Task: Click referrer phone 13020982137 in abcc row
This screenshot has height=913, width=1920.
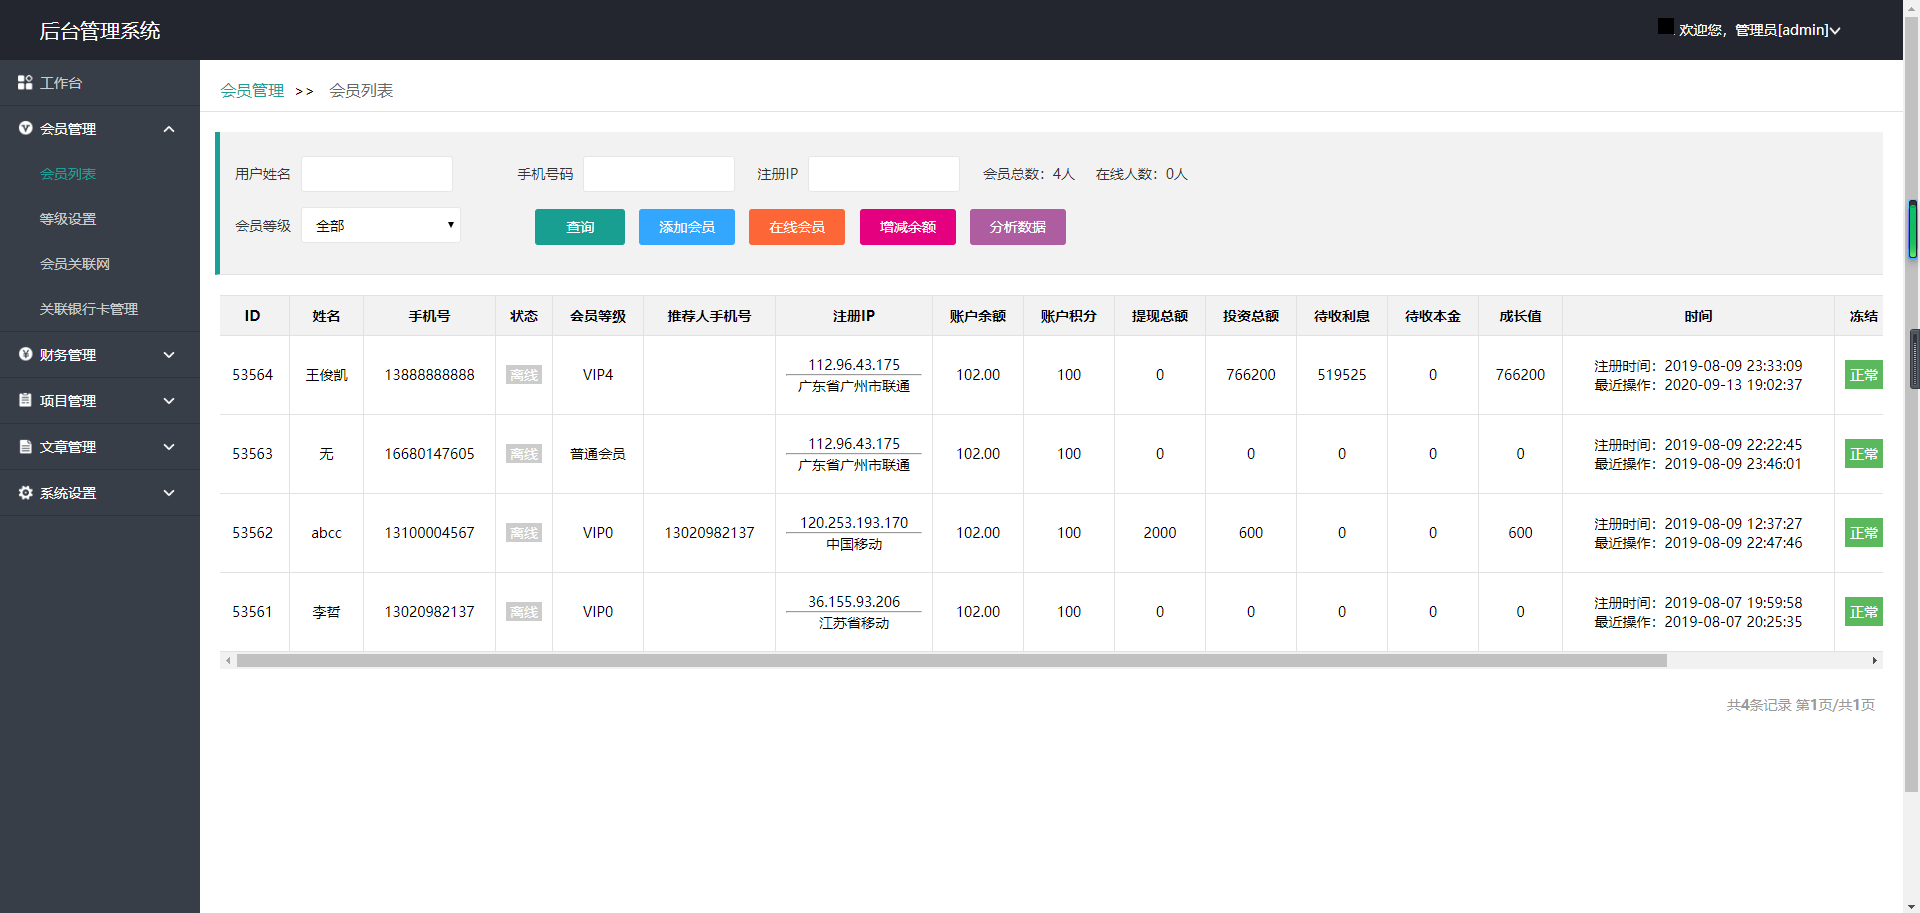Action: point(709,533)
